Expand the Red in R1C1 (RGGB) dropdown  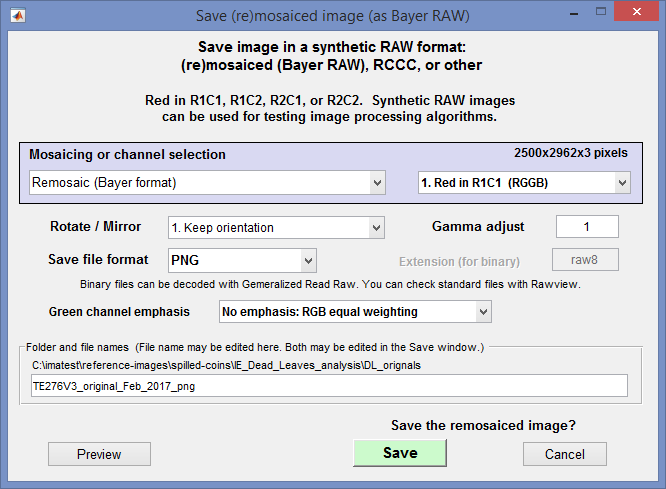point(524,183)
